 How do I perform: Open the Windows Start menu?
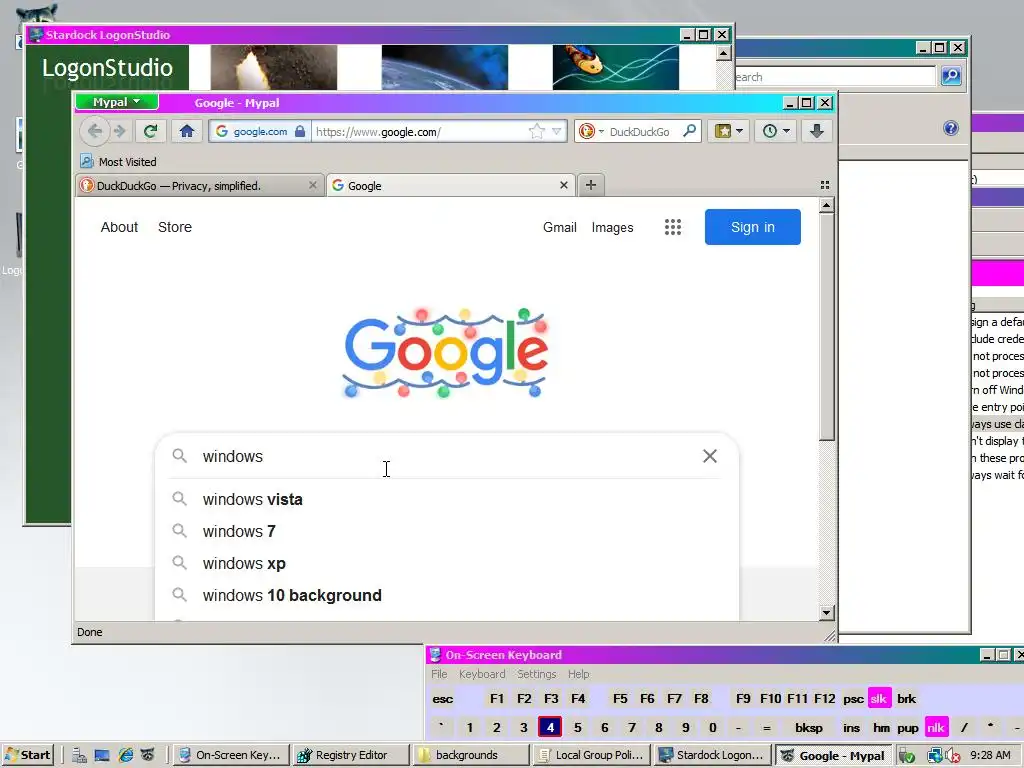click(x=27, y=755)
